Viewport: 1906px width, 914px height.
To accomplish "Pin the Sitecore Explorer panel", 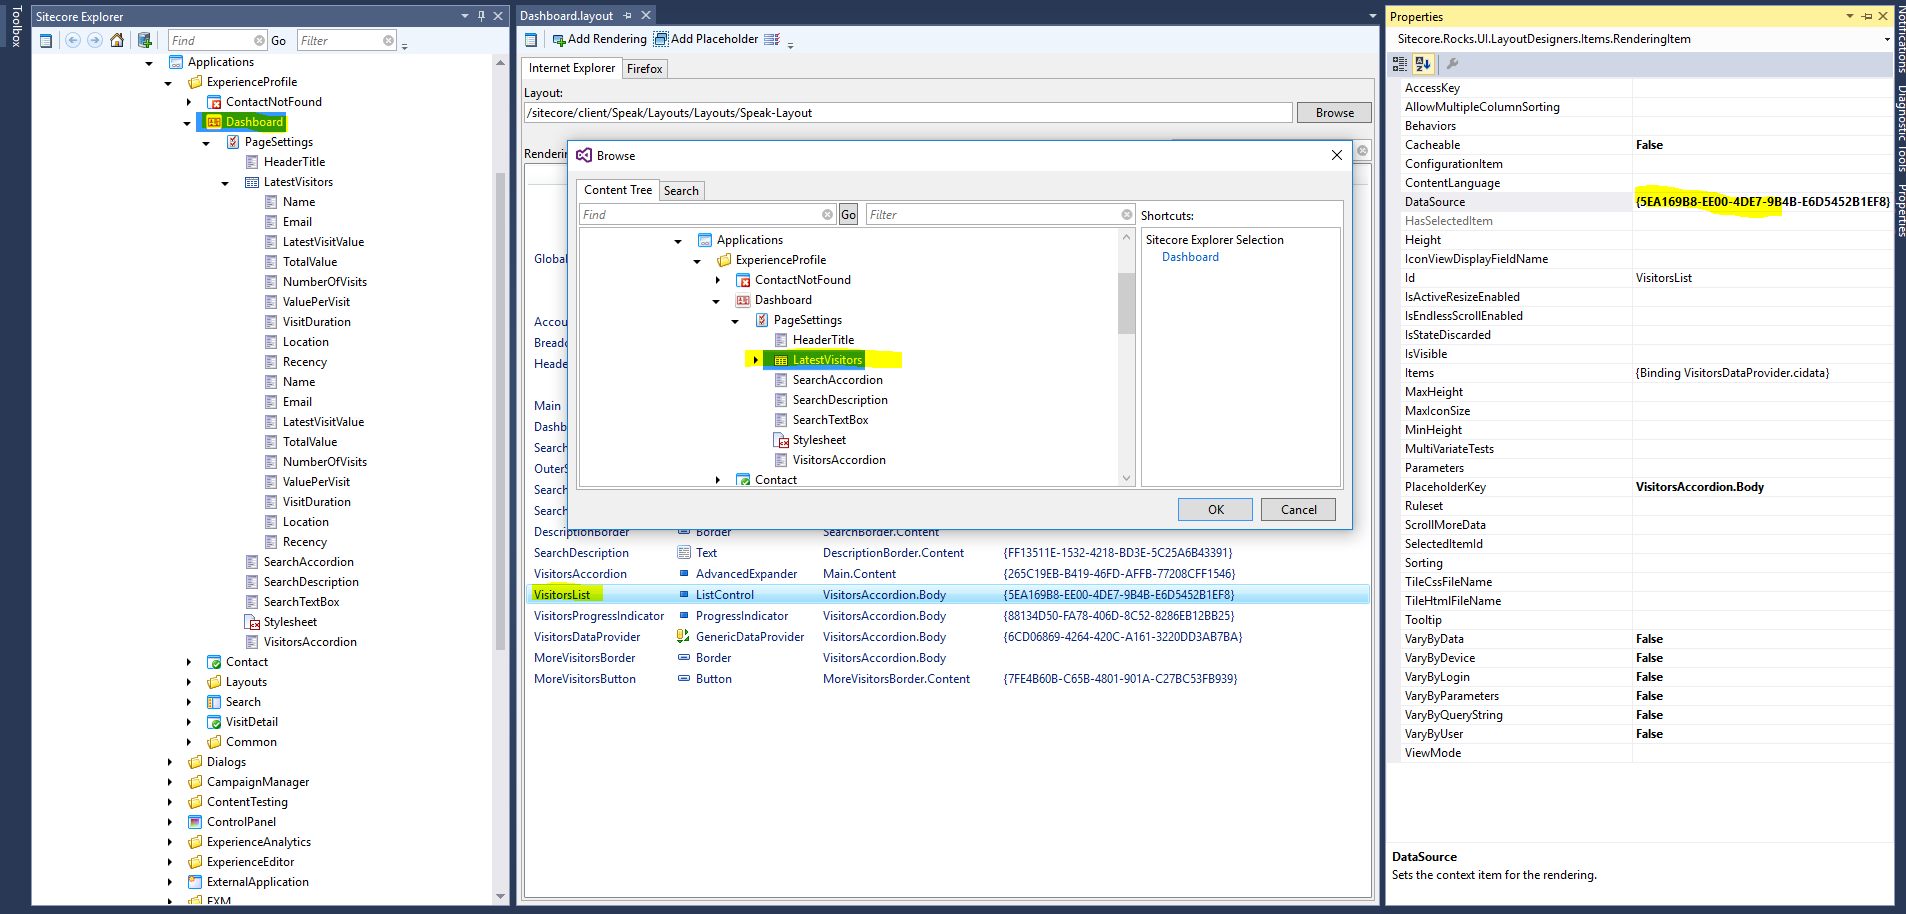I will 481,16.
